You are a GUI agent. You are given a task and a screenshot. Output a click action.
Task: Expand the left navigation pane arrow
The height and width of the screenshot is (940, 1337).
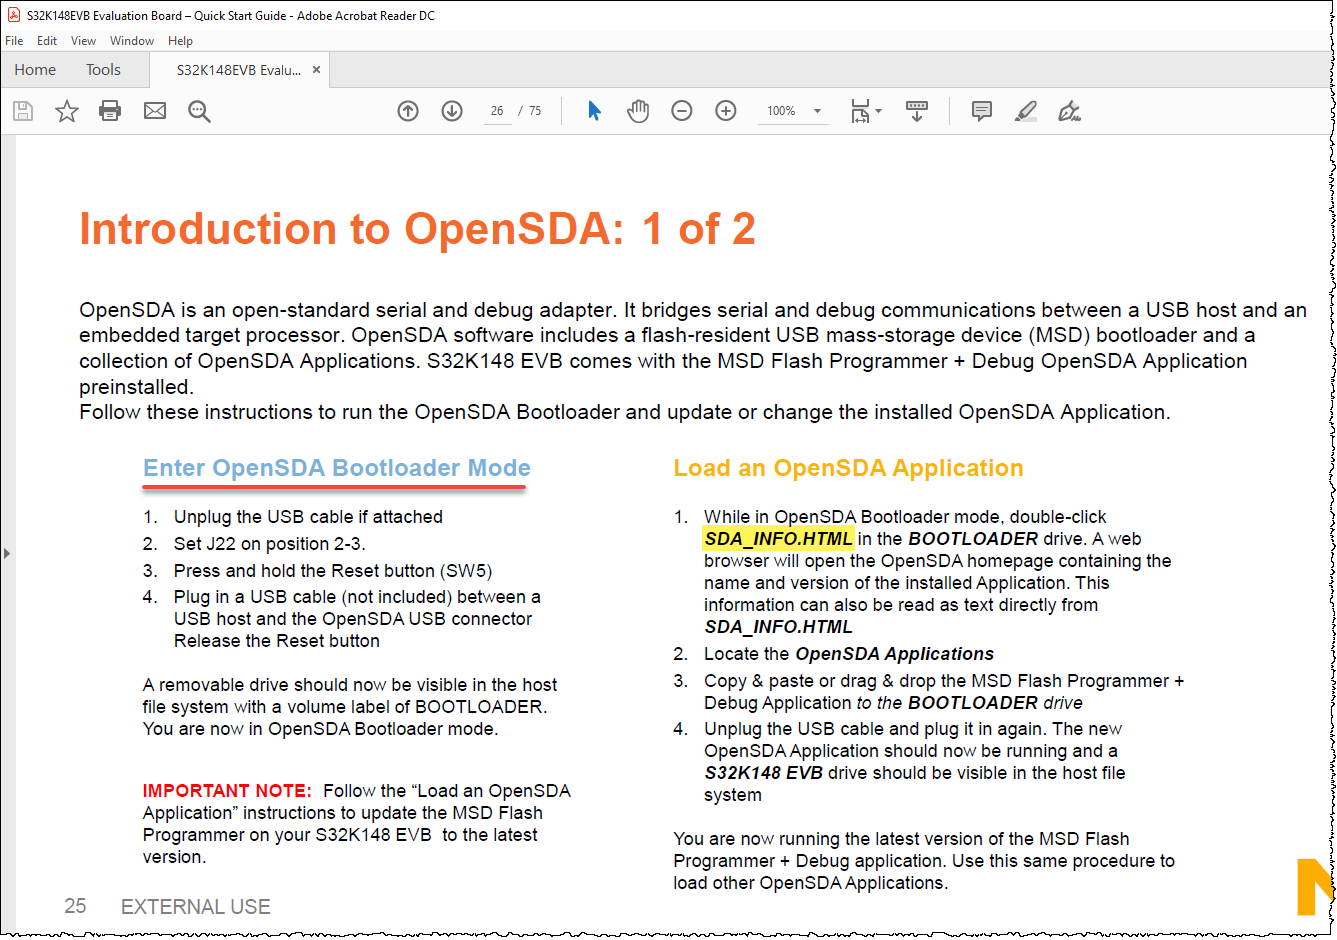pyautogui.click(x=8, y=551)
